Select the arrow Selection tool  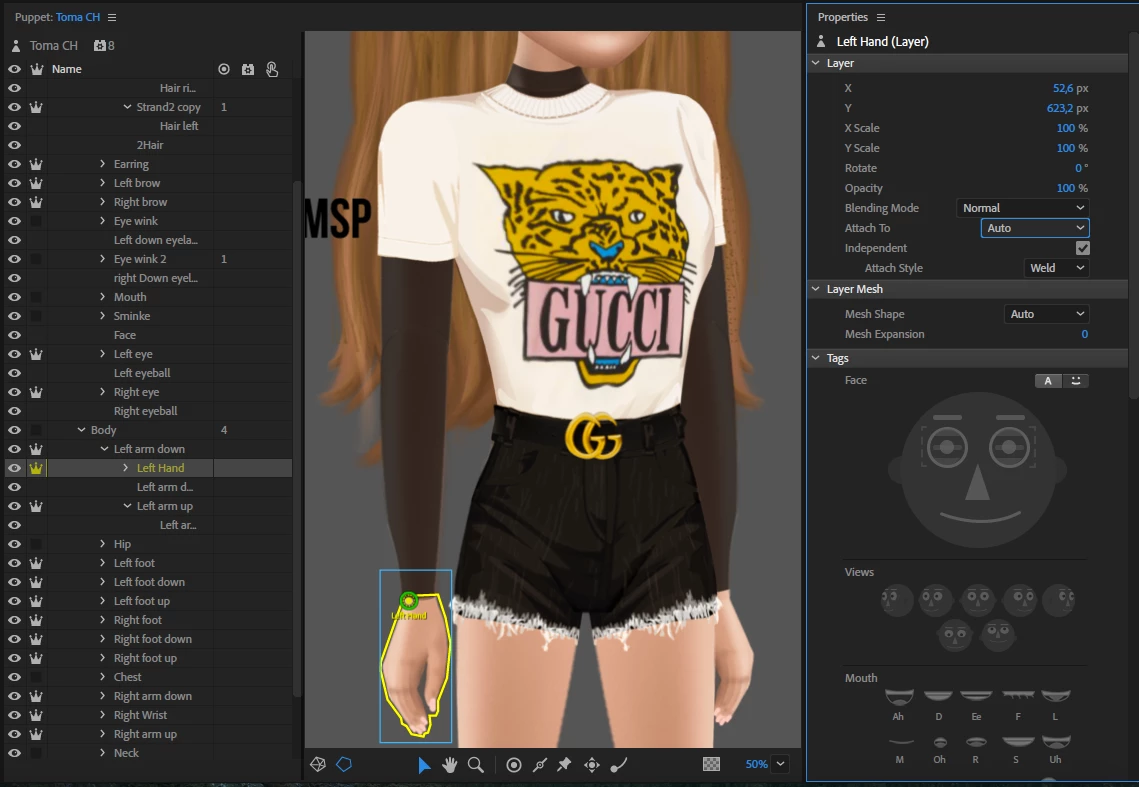point(424,764)
